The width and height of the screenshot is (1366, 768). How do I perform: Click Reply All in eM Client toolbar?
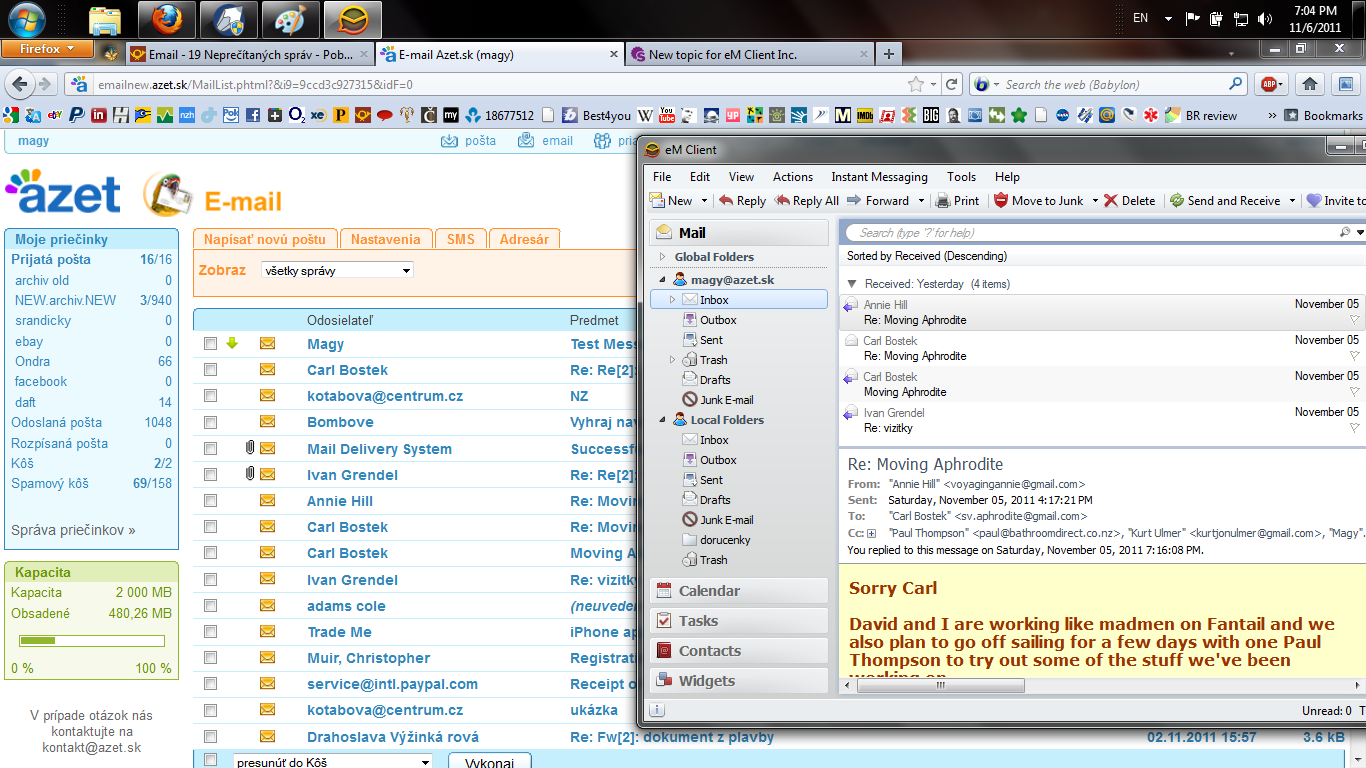click(x=807, y=200)
